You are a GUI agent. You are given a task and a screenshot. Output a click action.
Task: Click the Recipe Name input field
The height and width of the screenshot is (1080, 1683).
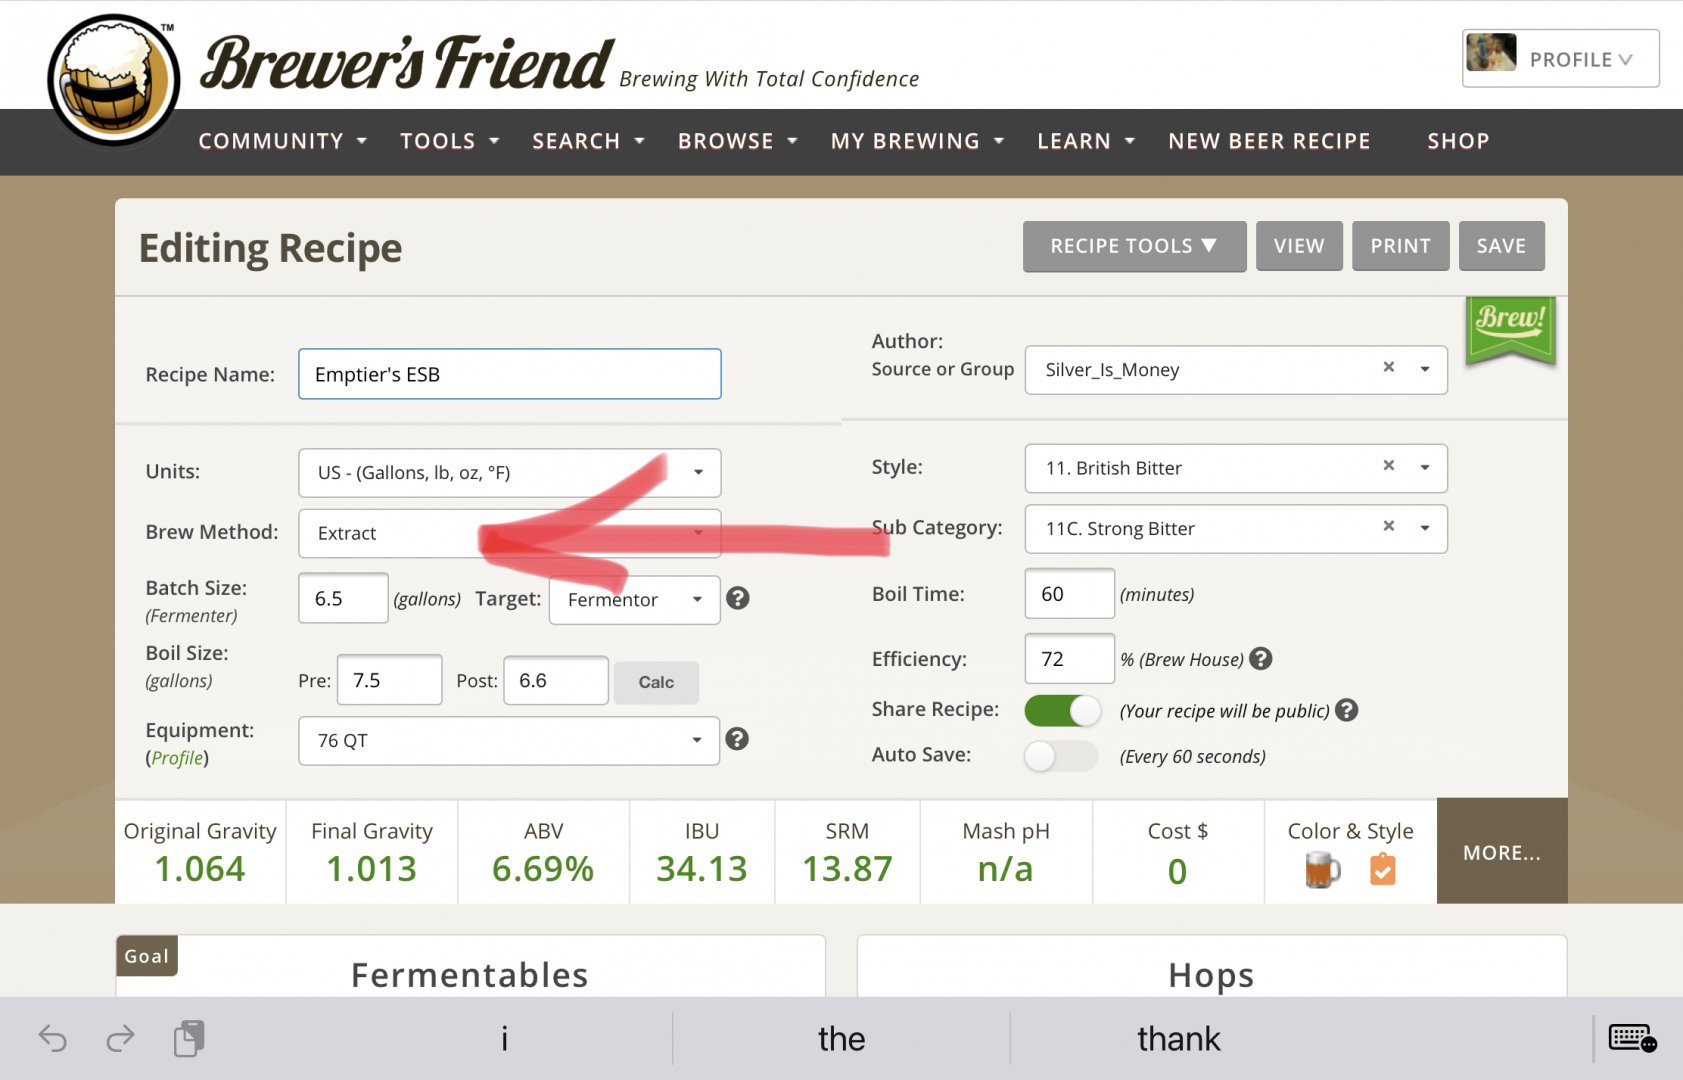coord(509,374)
